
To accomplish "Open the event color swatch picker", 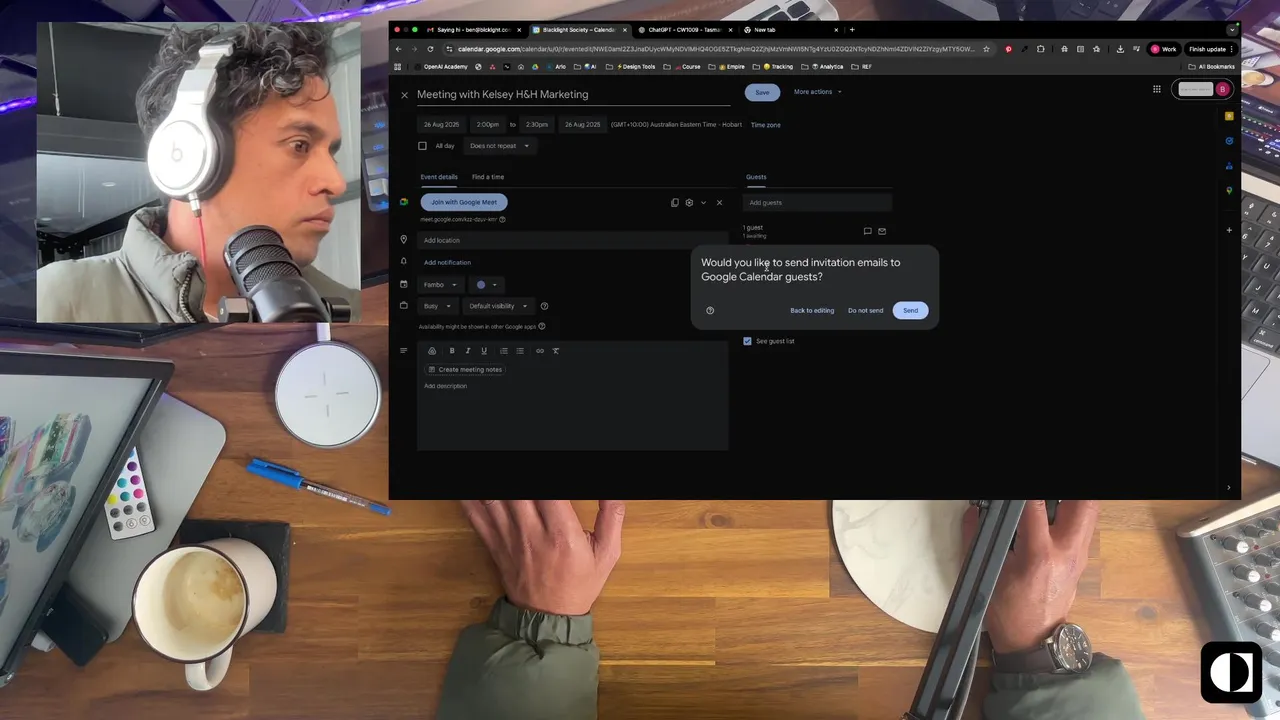I will (x=486, y=285).
